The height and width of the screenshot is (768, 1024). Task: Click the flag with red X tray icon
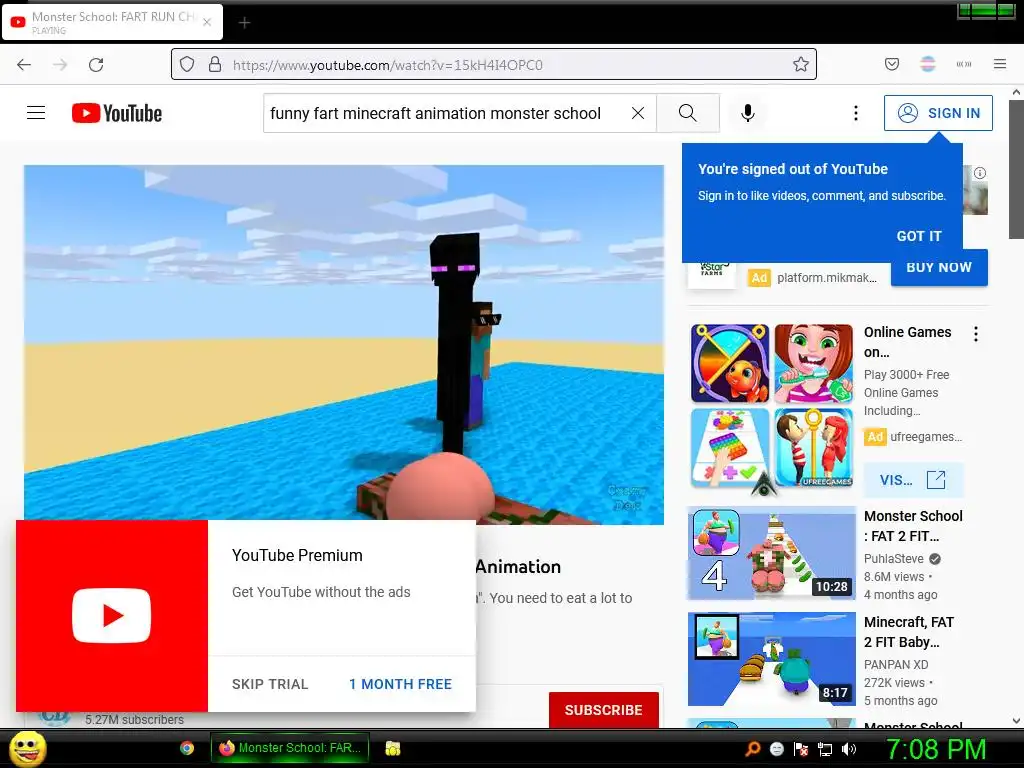coord(801,749)
